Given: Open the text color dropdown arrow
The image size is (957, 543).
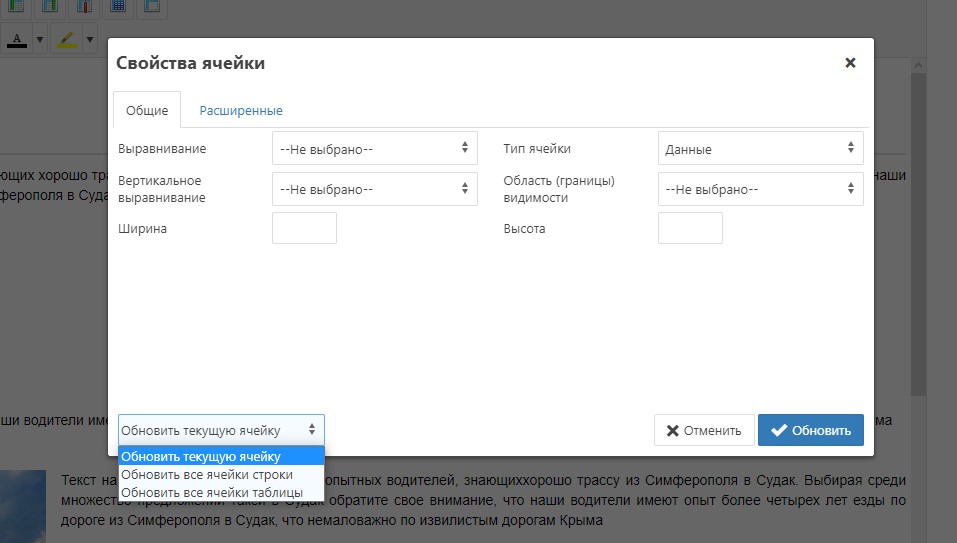Looking at the screenshot, I should (40, 40).
